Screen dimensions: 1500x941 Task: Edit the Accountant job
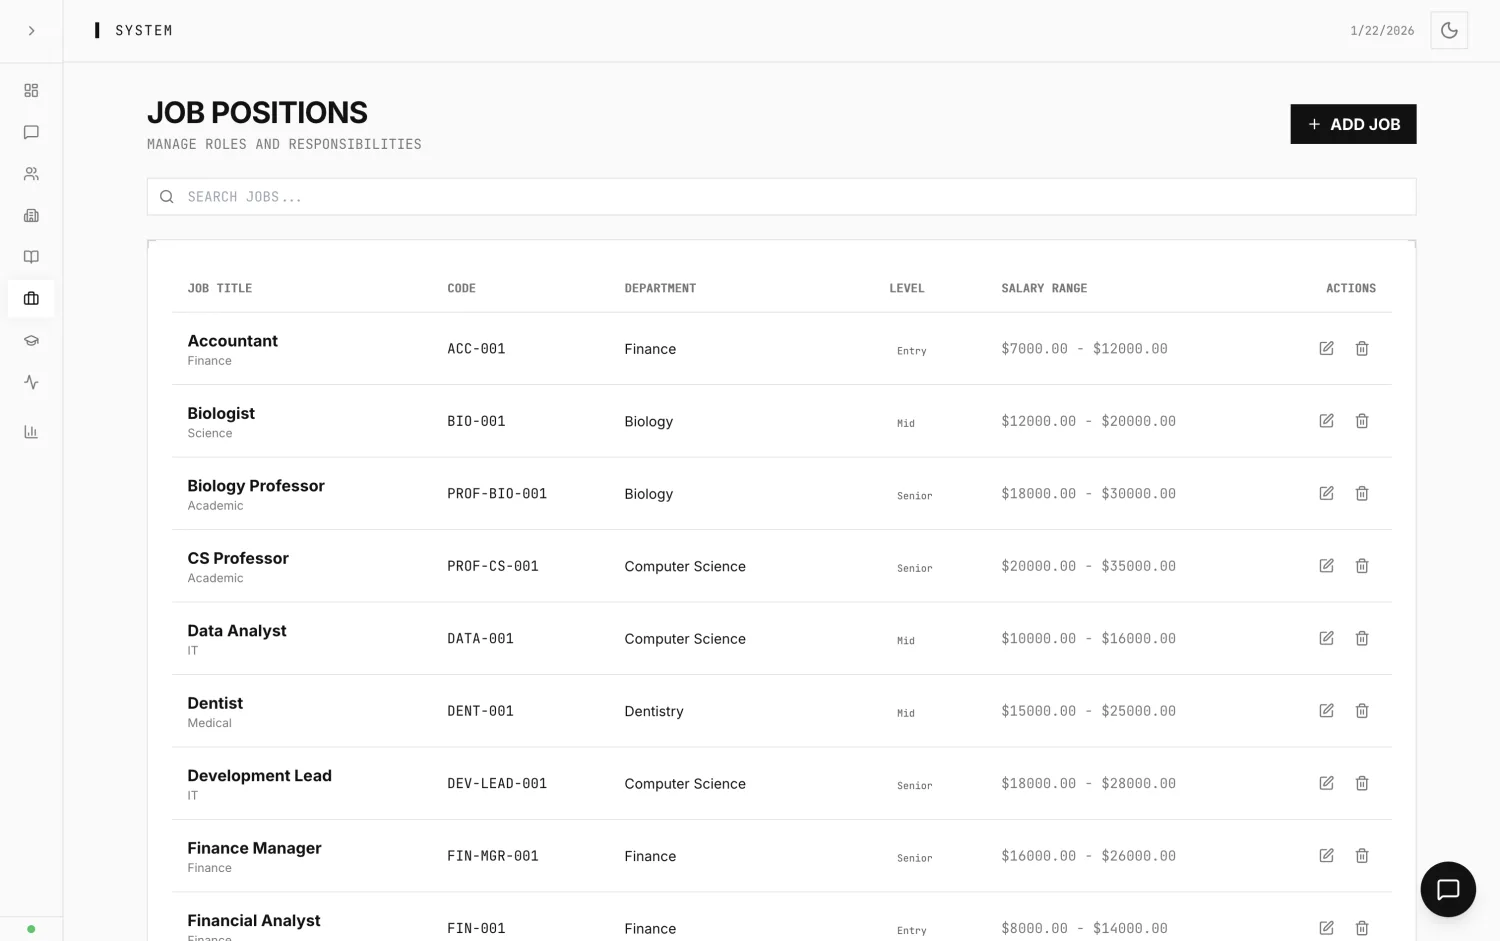1326,348
